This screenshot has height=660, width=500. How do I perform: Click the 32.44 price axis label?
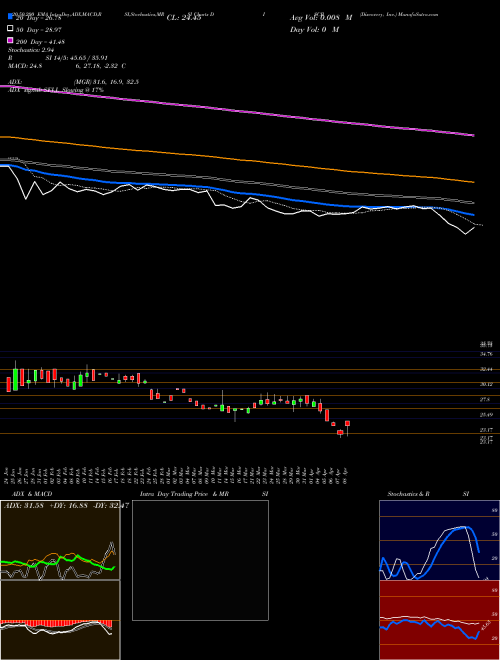[x=487, y=369]
